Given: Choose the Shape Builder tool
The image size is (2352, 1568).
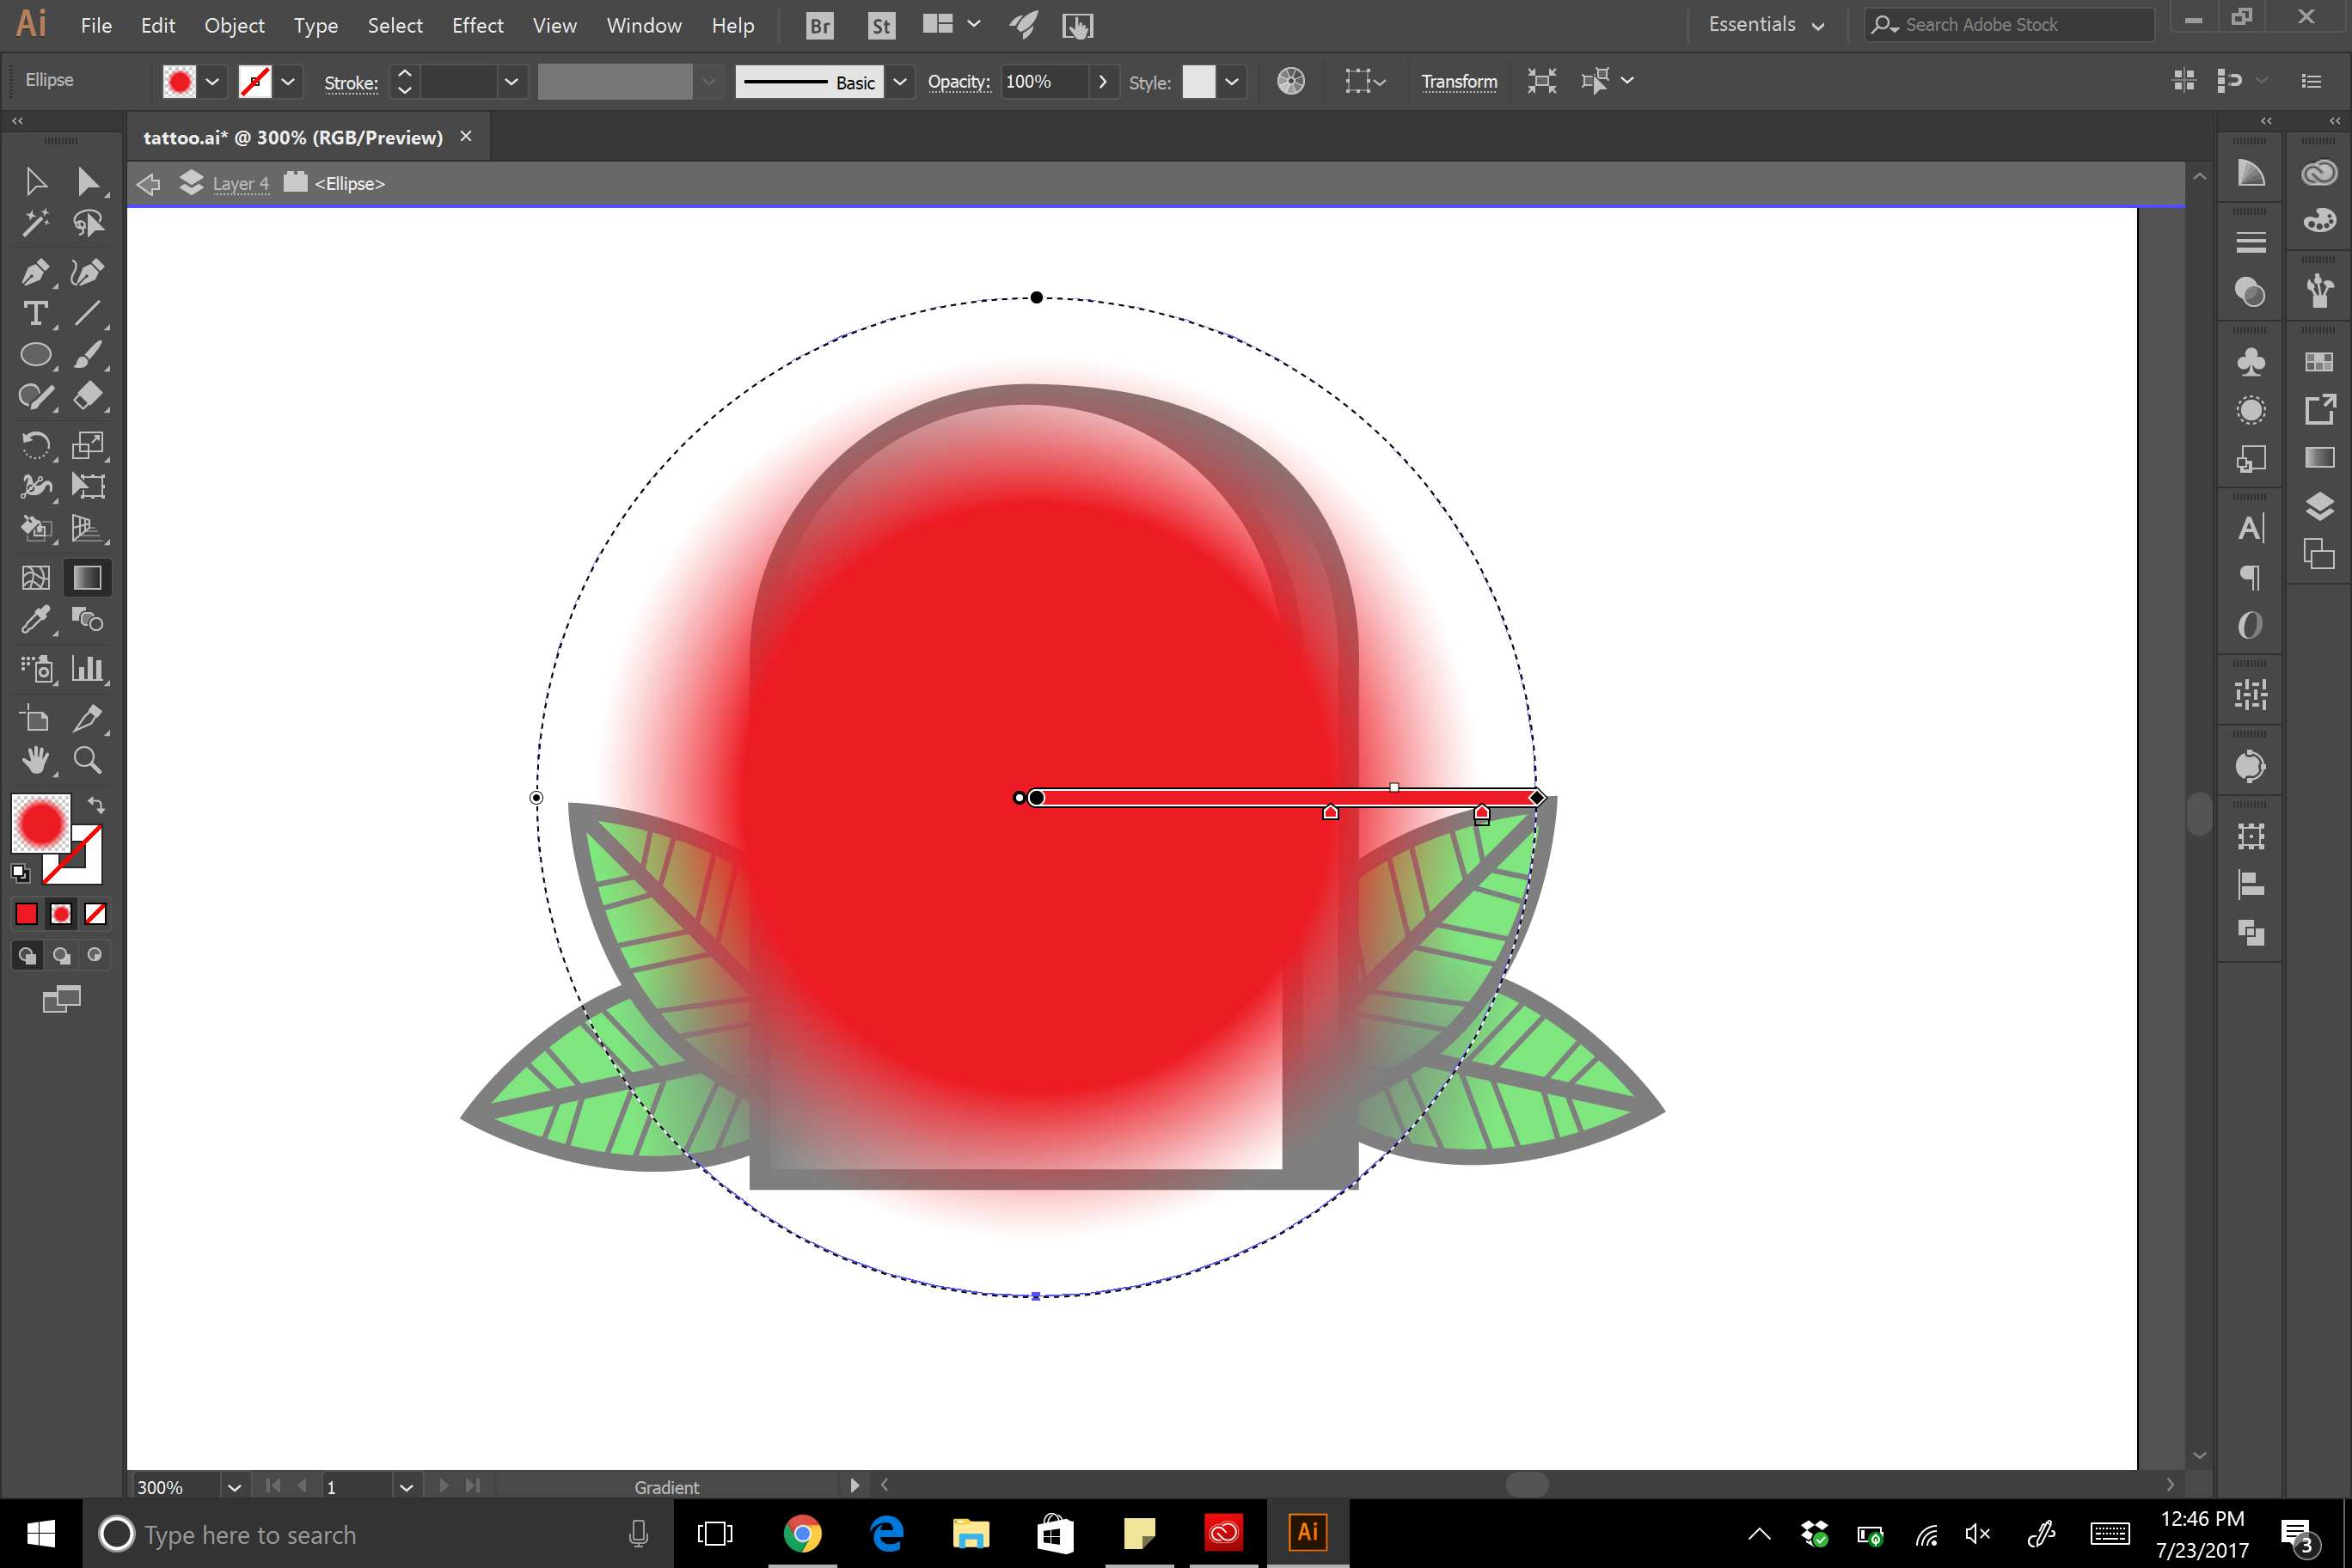Looking at the screenshot, I should coord(36,529).
